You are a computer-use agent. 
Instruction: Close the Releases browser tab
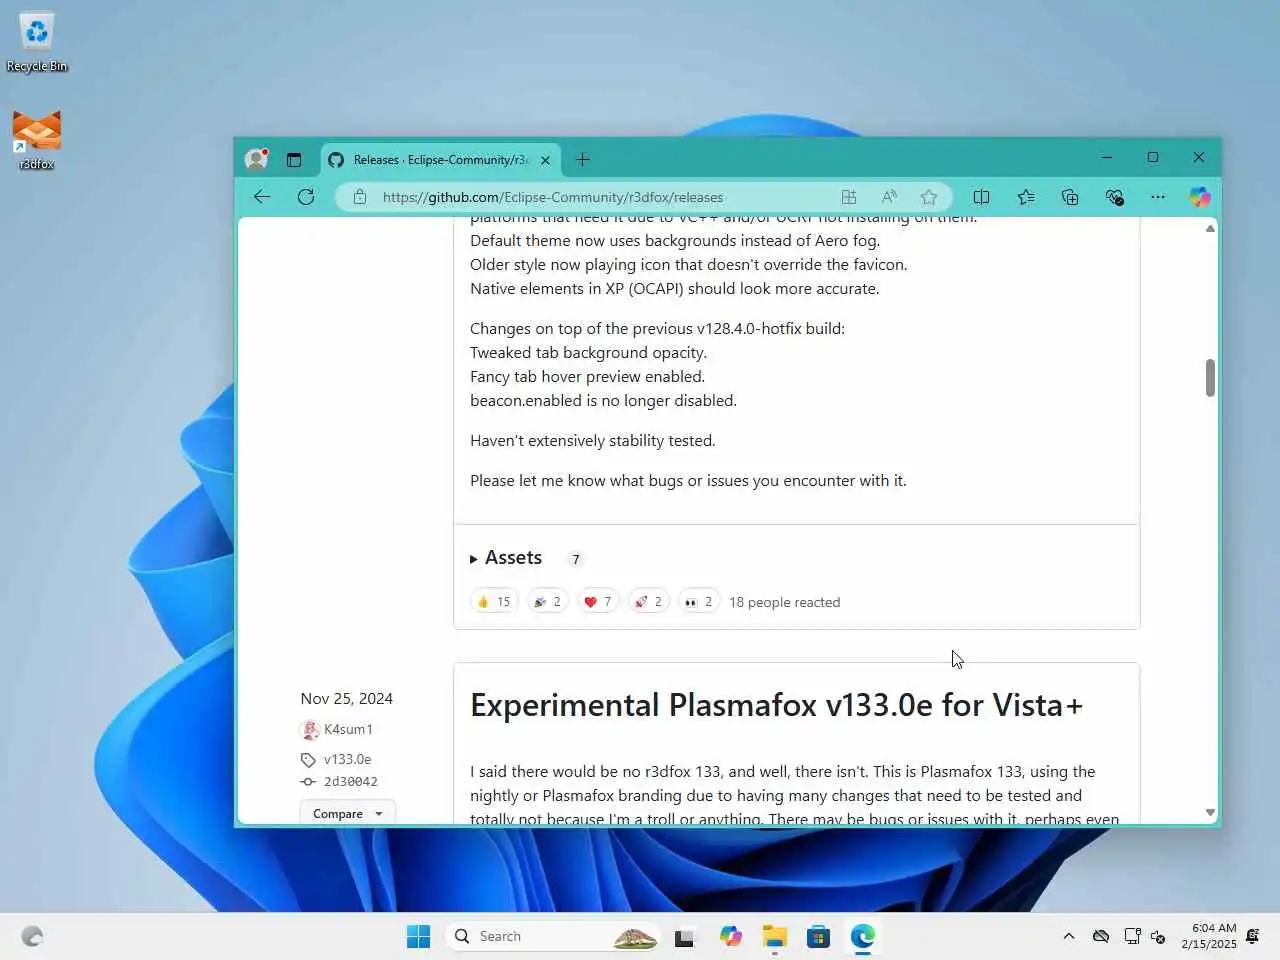point(545,160)
